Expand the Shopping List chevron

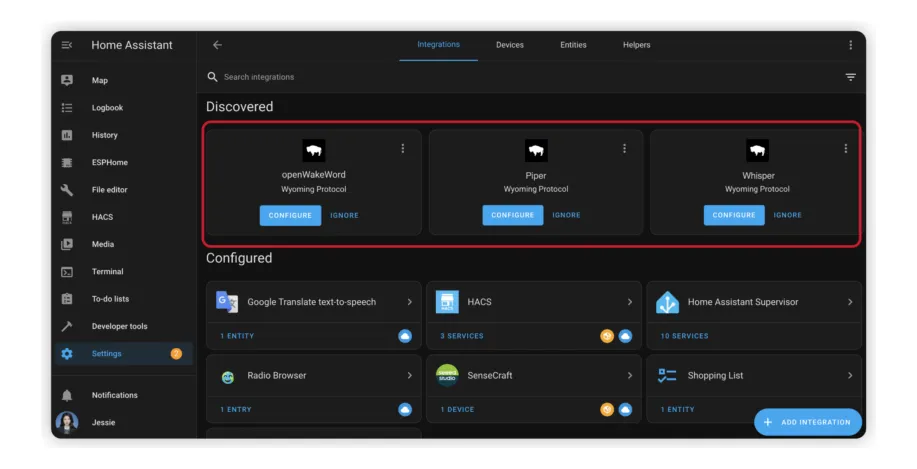pos(850,375)
